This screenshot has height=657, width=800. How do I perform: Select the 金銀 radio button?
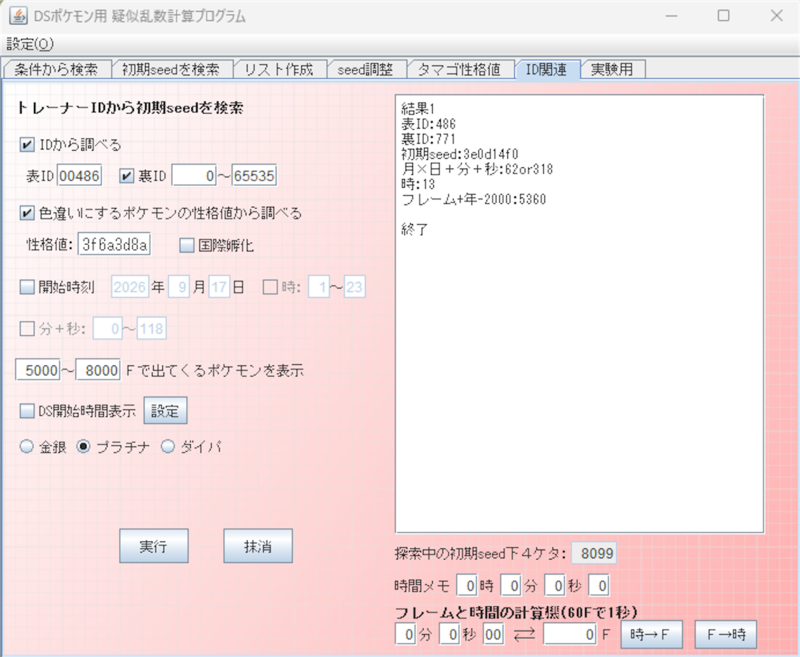click(27, 447)
